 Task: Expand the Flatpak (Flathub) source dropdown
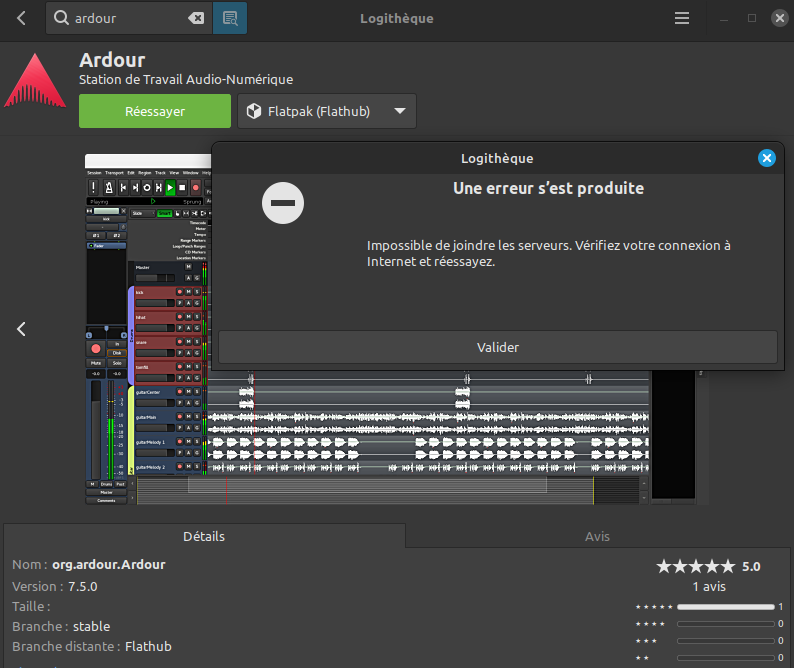[400, 111]
